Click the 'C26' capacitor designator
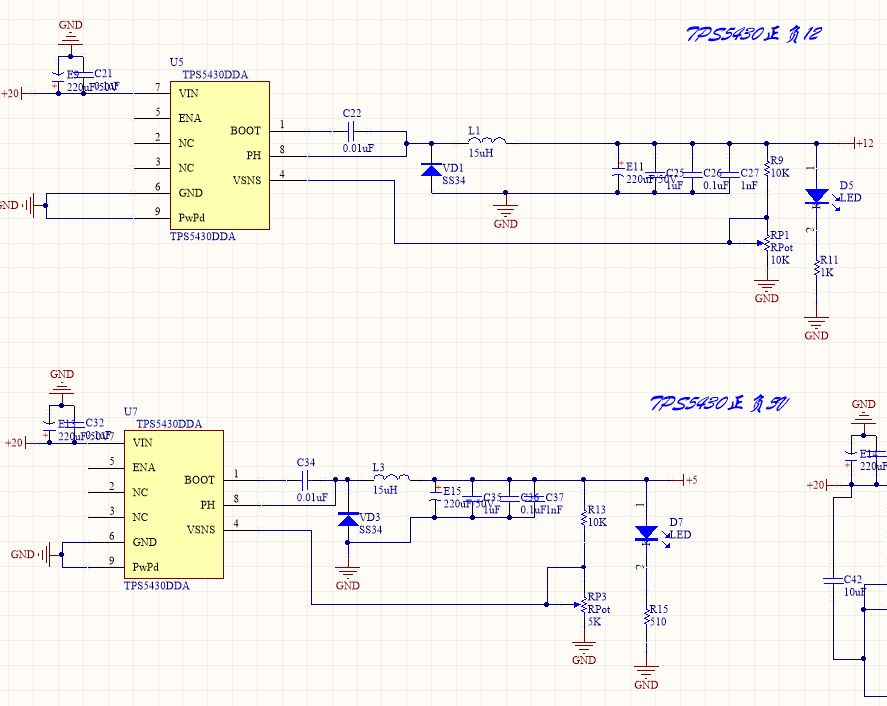This screenshot has width=887, height=706. (712, 173)
